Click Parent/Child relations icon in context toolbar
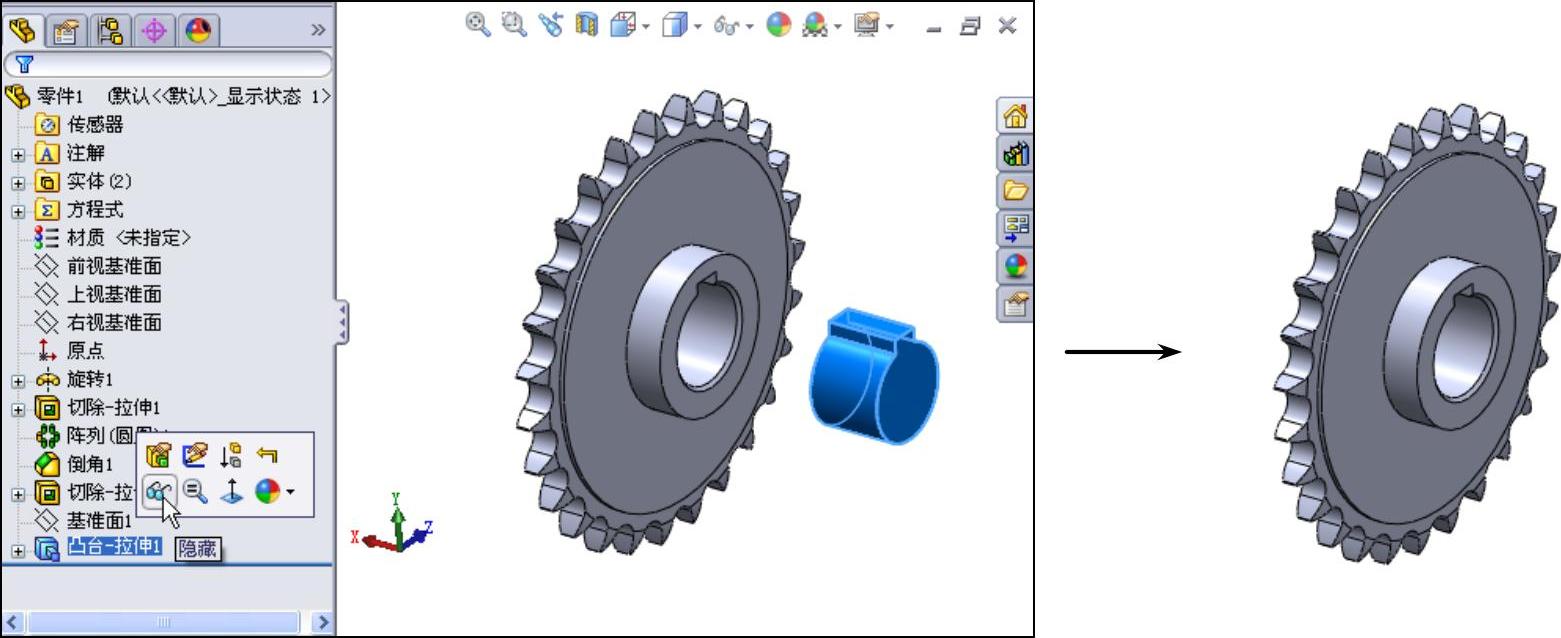 tap(230, 456)
